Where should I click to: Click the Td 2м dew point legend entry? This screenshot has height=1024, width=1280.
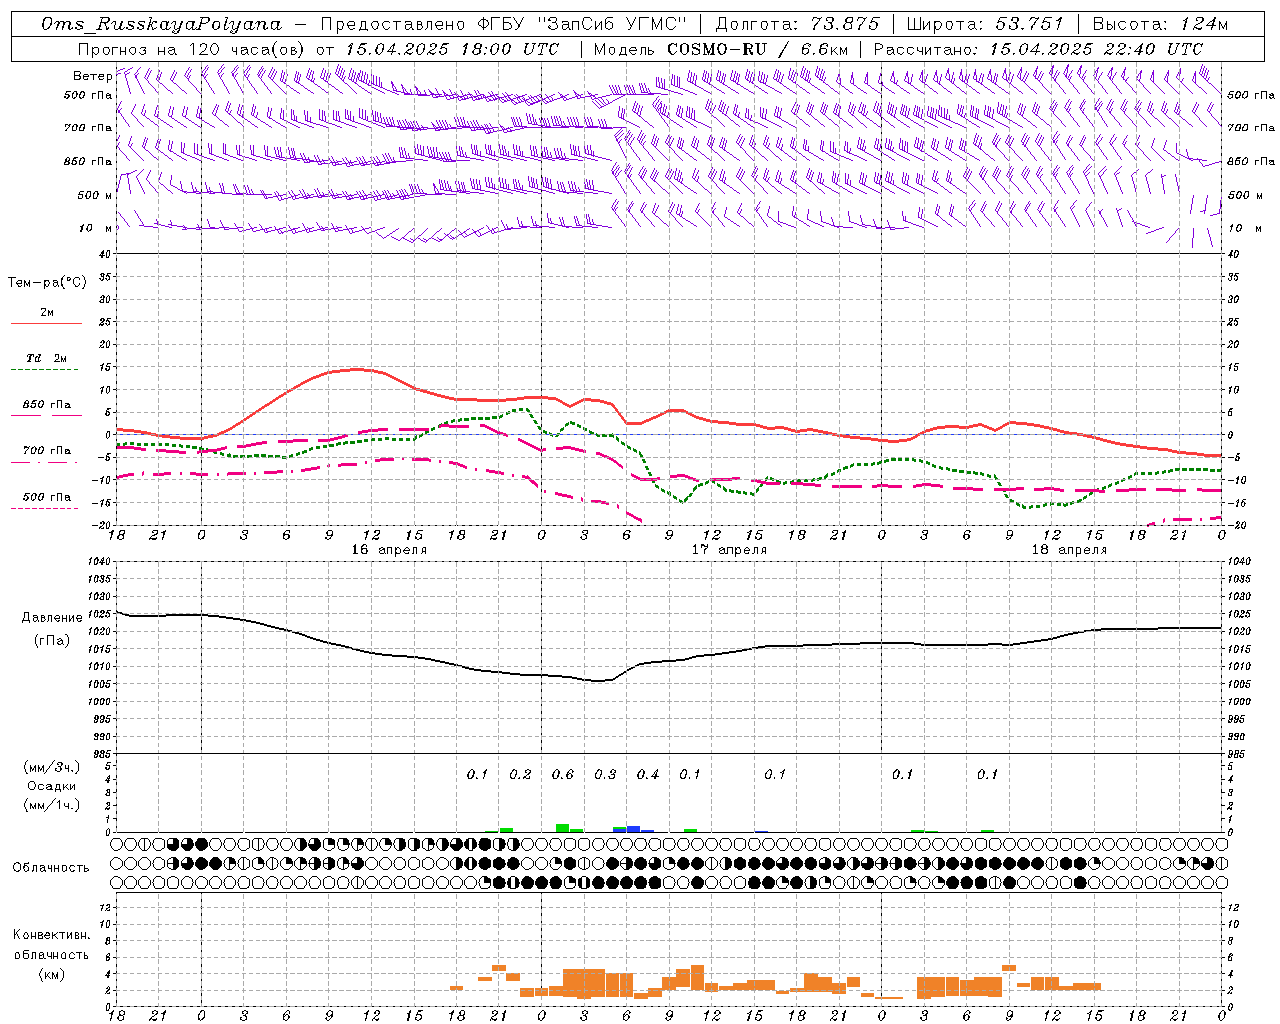(x=47, y=358)
